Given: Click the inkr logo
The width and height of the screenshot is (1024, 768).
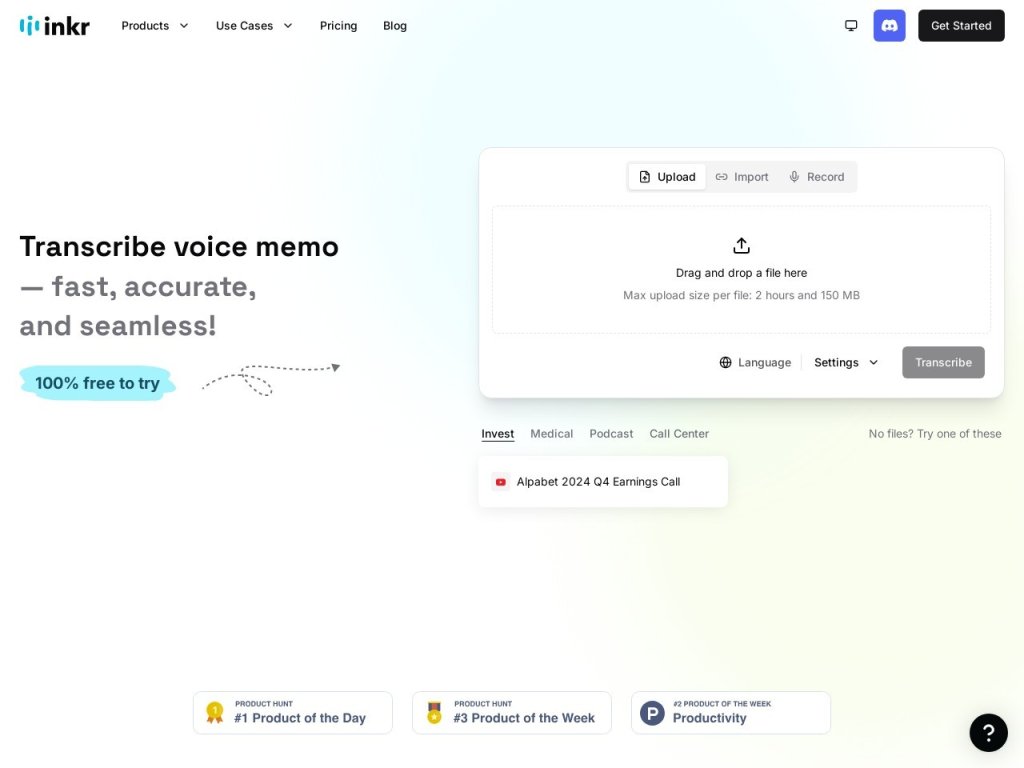Looking at the screenshot, I should [55, 26].
